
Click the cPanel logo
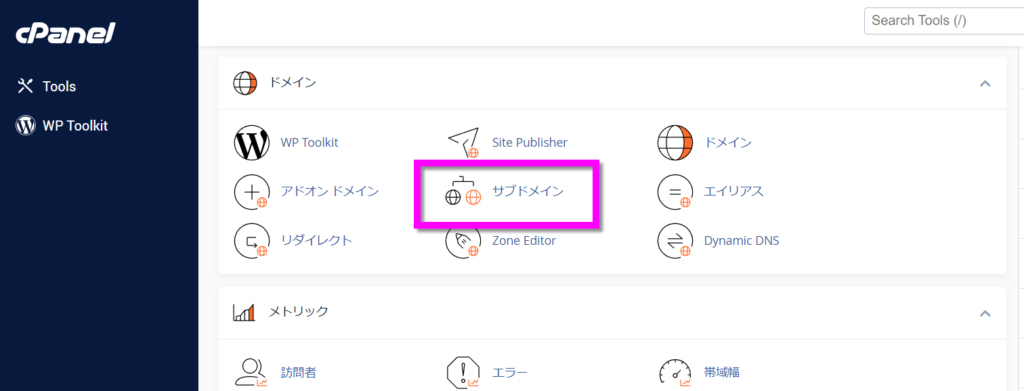pos(65,33)
